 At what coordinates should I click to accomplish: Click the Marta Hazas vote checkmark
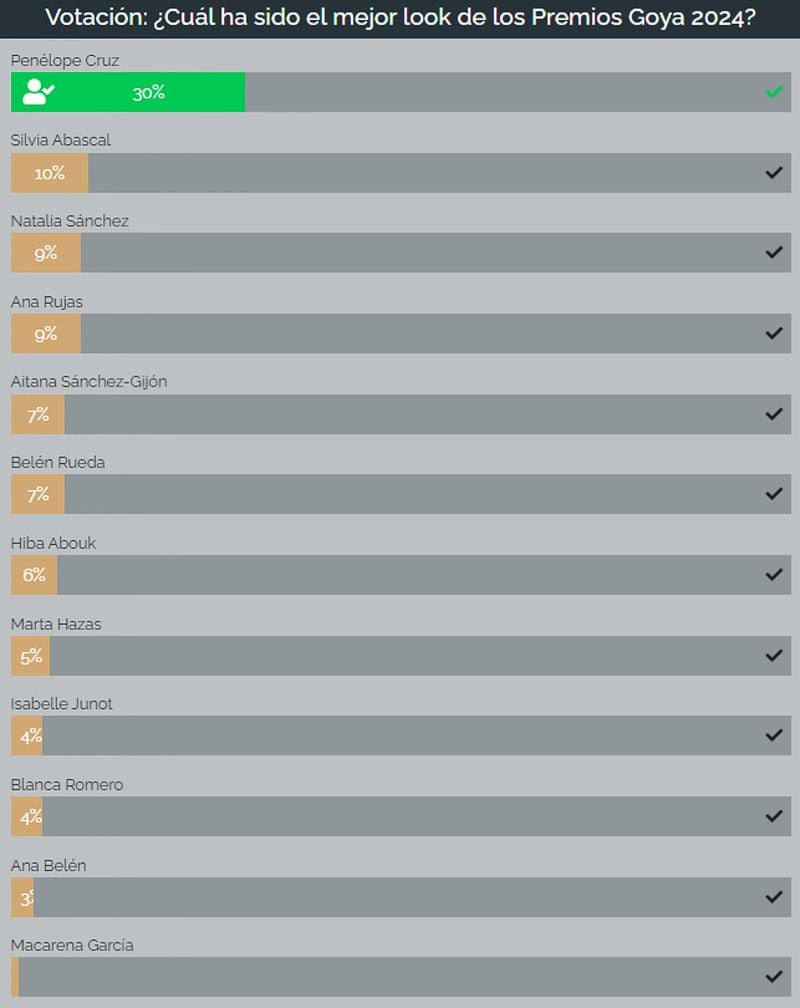[774, 655]
